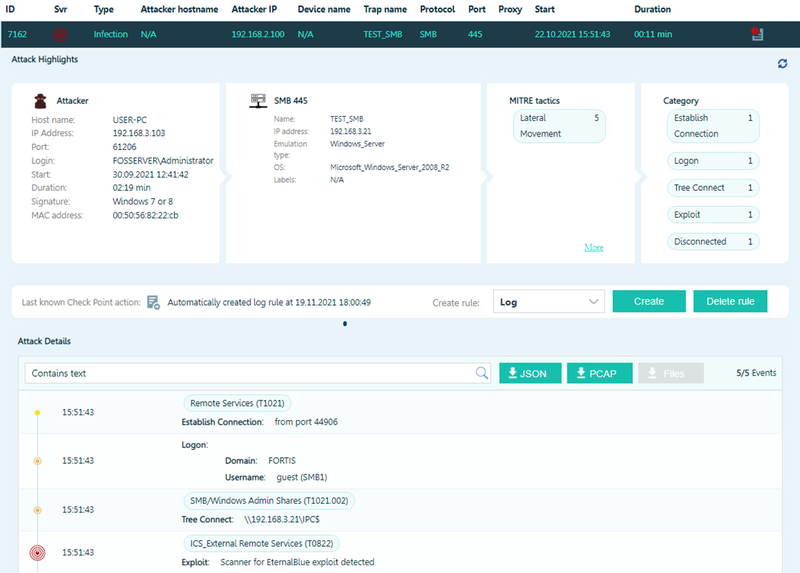
Task: Click the magnifier search icon
Action: click(482, 373)
